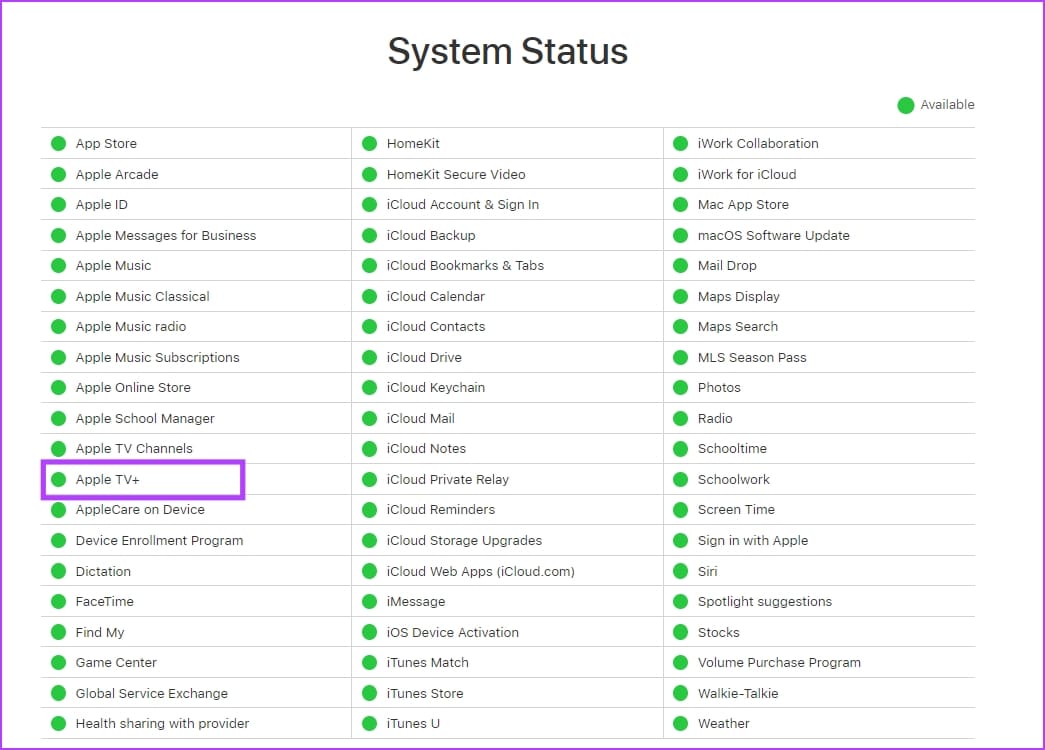Click the Schoolwork entry text

[734, 479]
